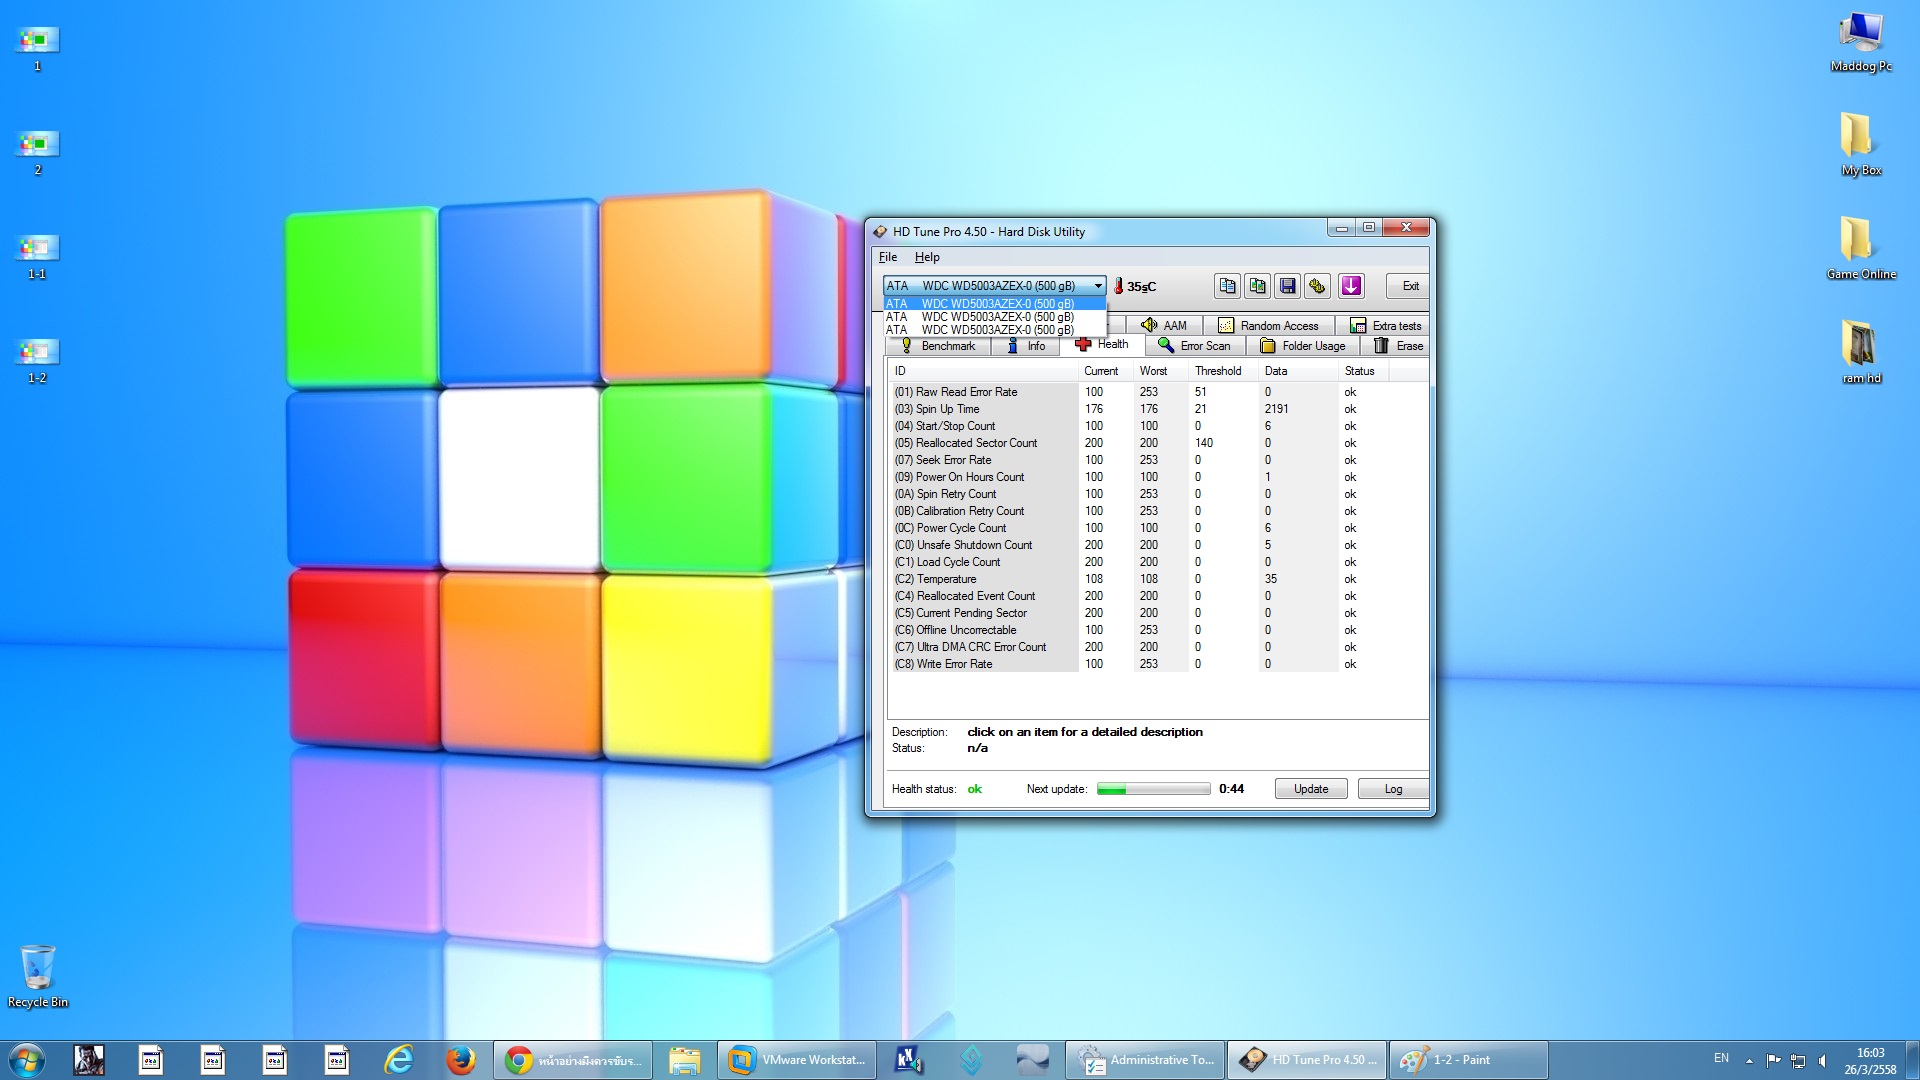Click the Log button
Screen dimensions: 1920x1080
click(x=1392, y=789)
